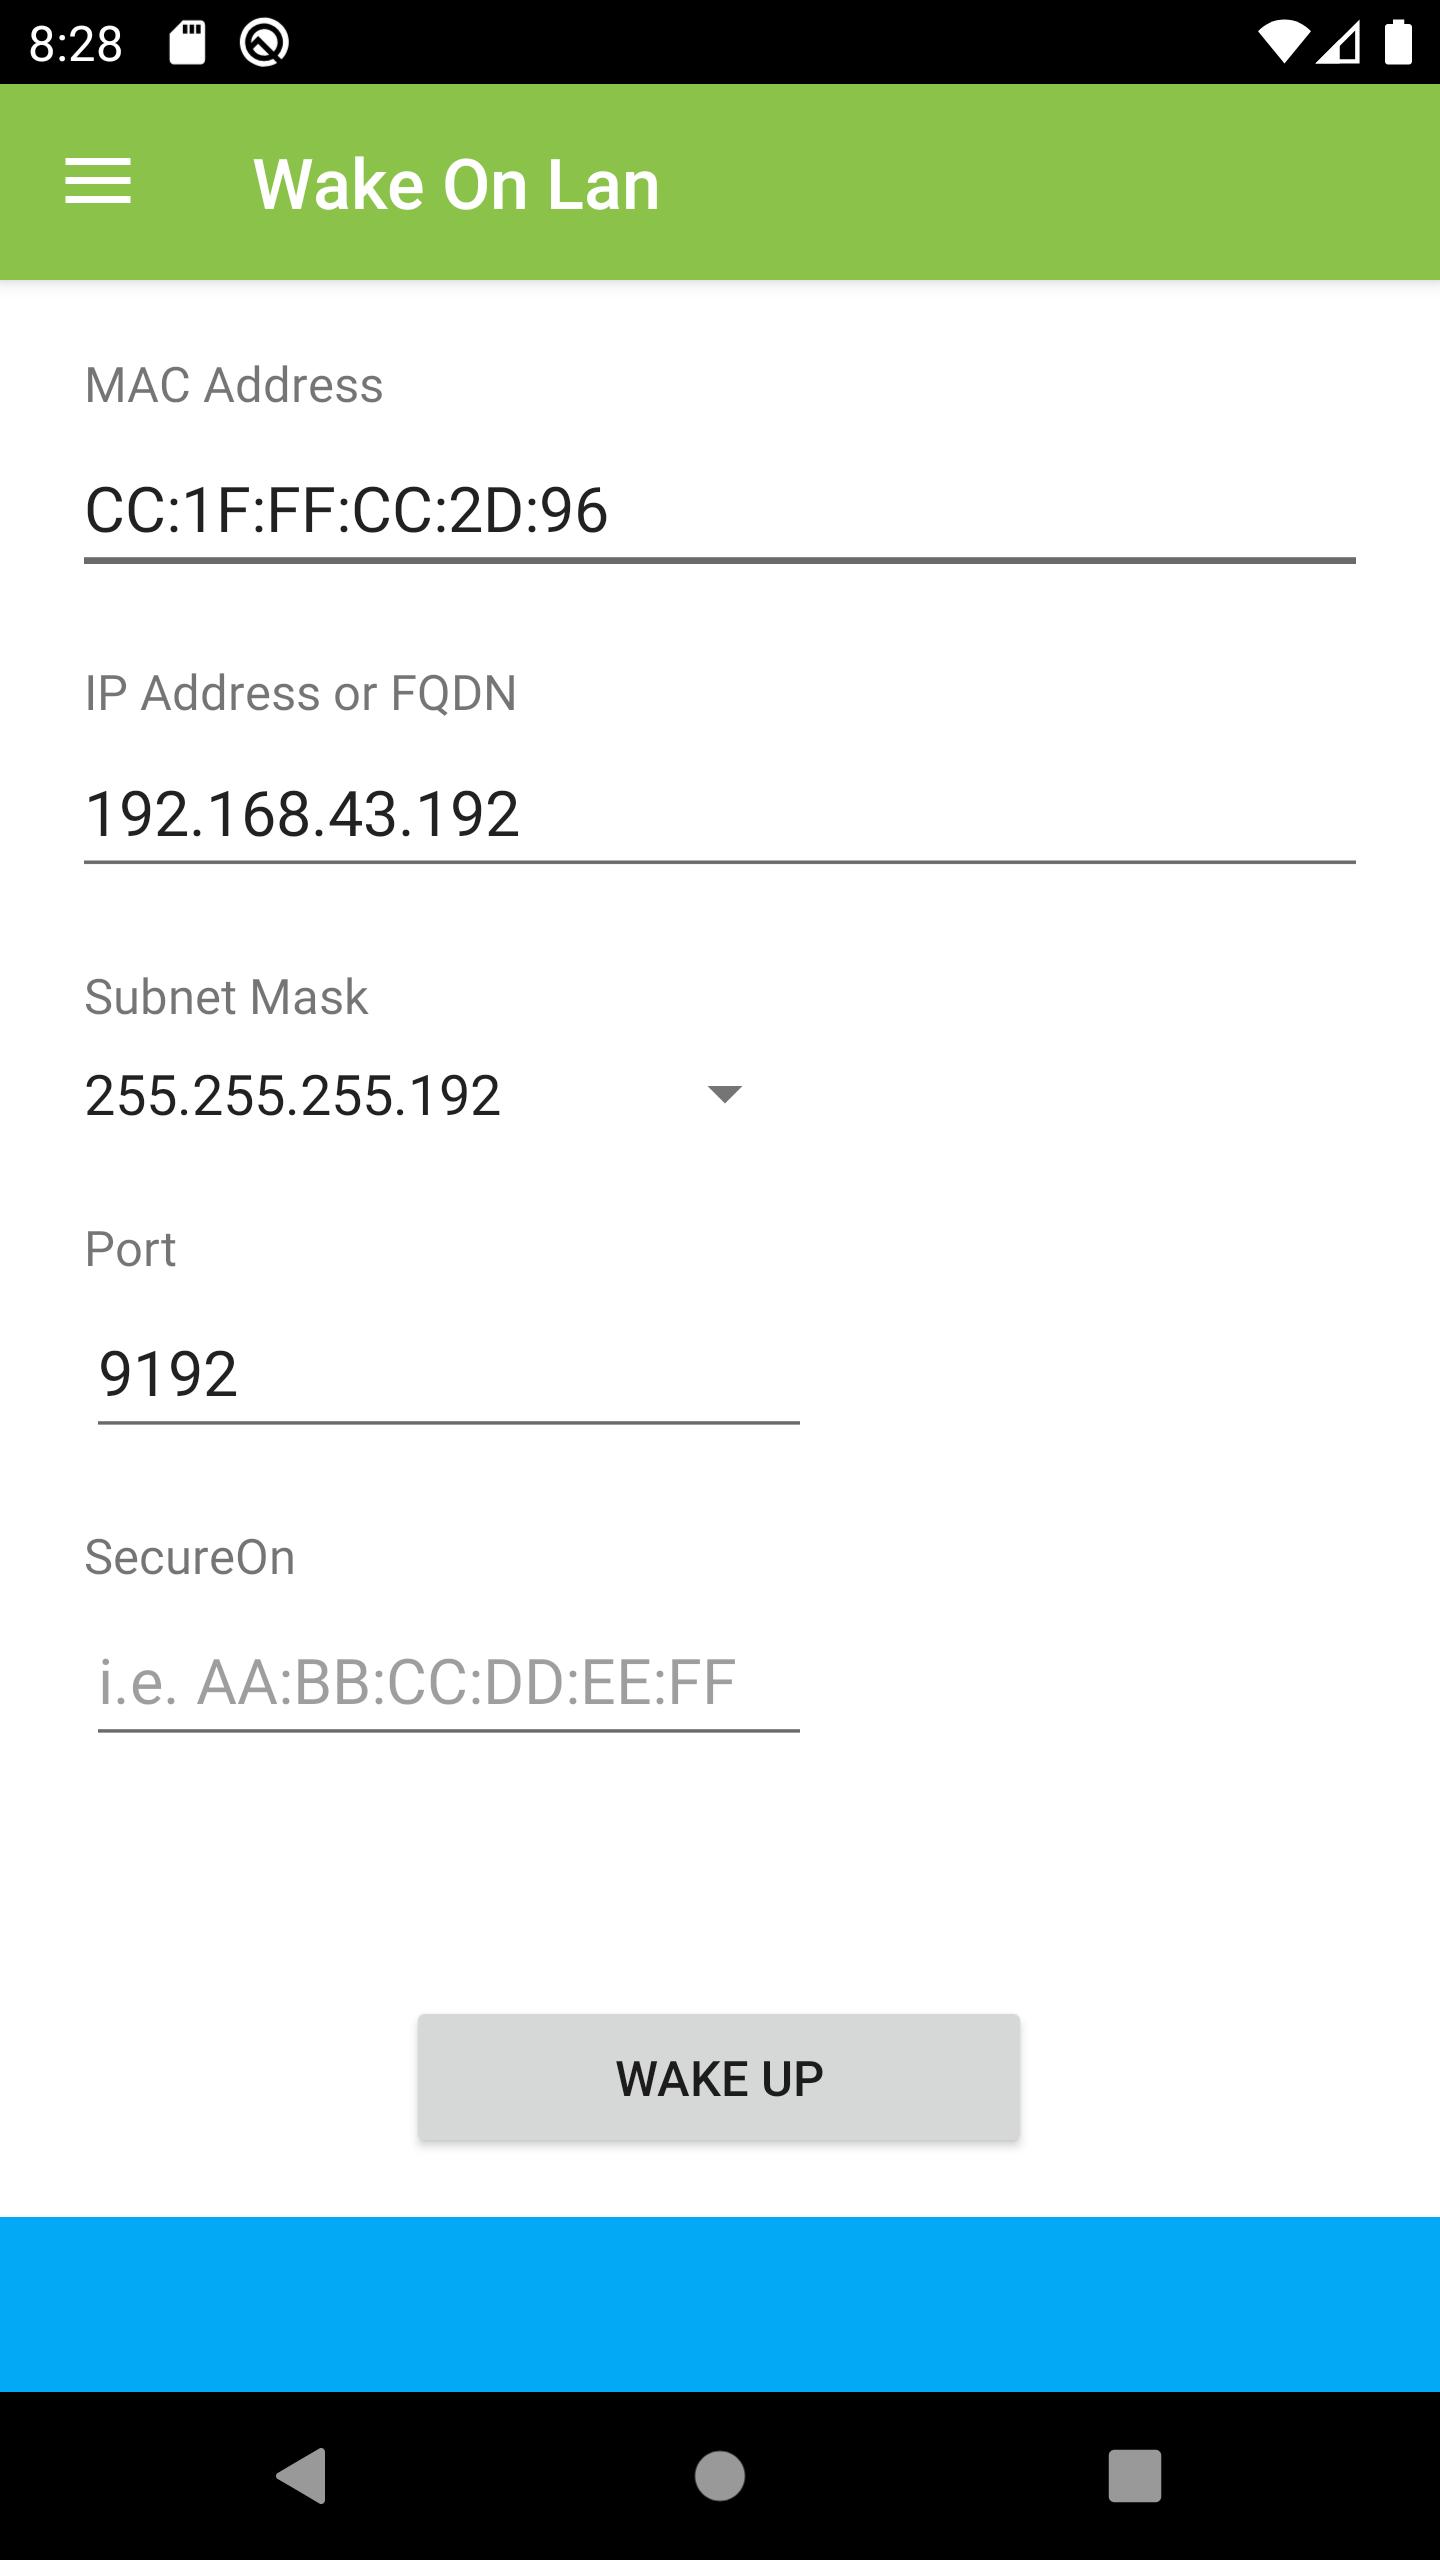Screen dimensions: 1440x2560
Task: Tap the circular notification icon beside SD card
Action: click(x=264, y=42)
